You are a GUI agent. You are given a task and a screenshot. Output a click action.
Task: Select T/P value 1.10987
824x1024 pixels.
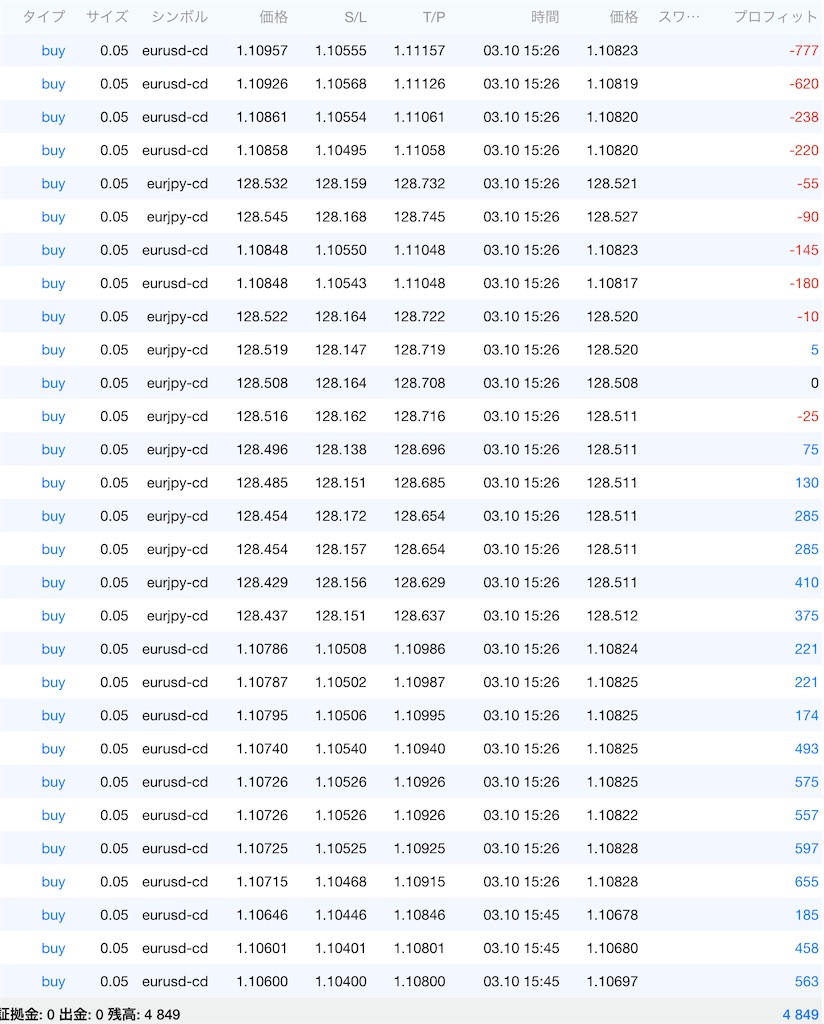(419, 682)
